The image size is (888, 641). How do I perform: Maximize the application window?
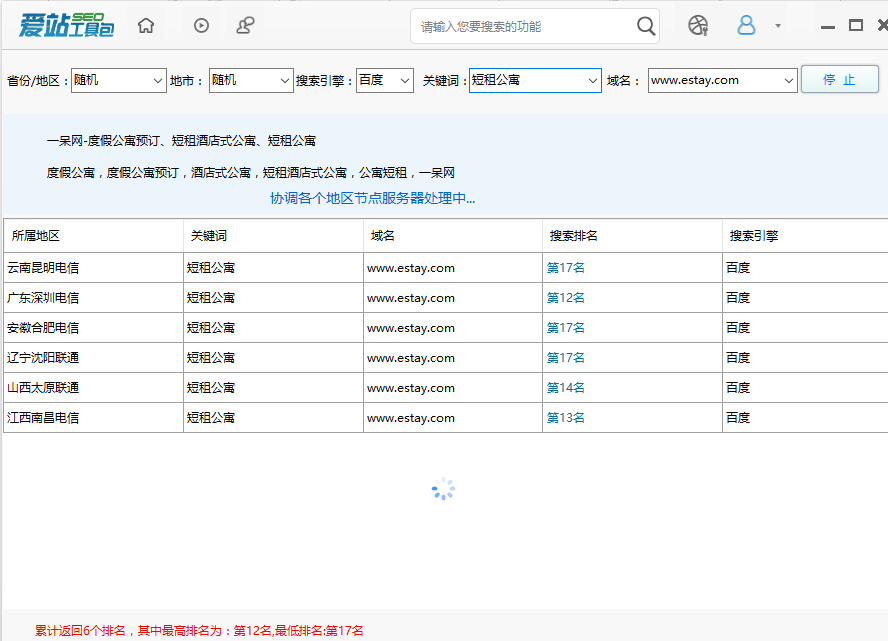tap(855, 26)
